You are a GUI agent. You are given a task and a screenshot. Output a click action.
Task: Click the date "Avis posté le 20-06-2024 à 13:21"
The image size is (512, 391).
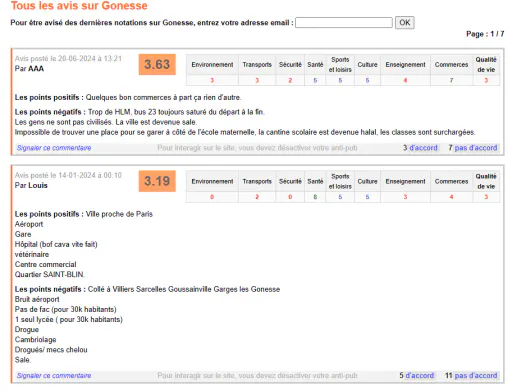68,59
